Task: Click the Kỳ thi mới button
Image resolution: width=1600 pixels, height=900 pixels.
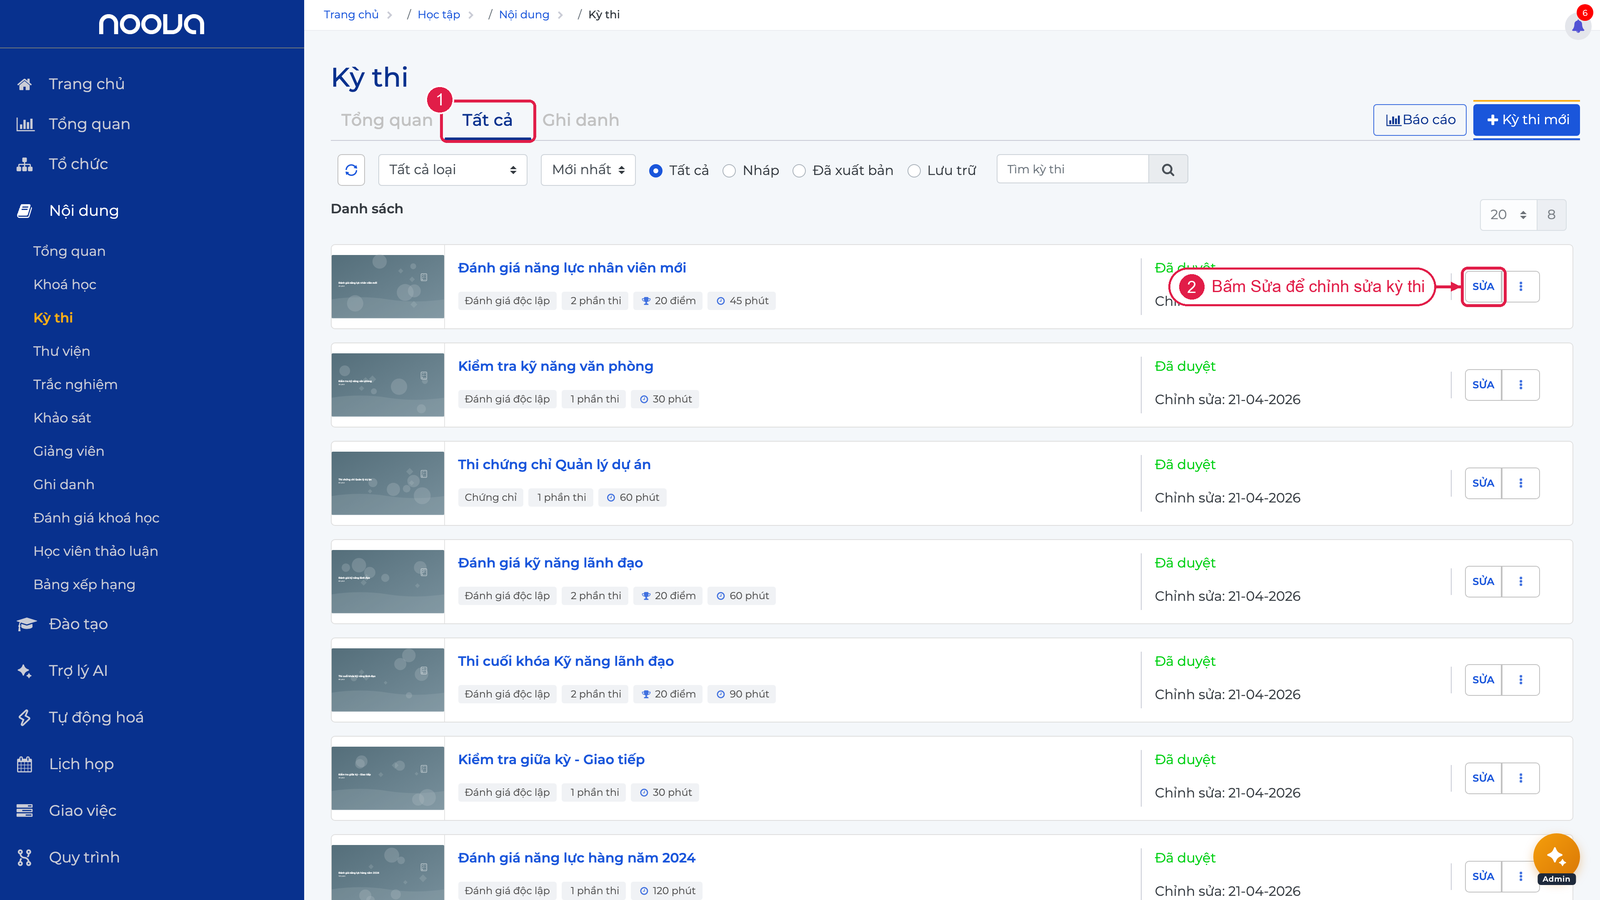Action: 1527,120
